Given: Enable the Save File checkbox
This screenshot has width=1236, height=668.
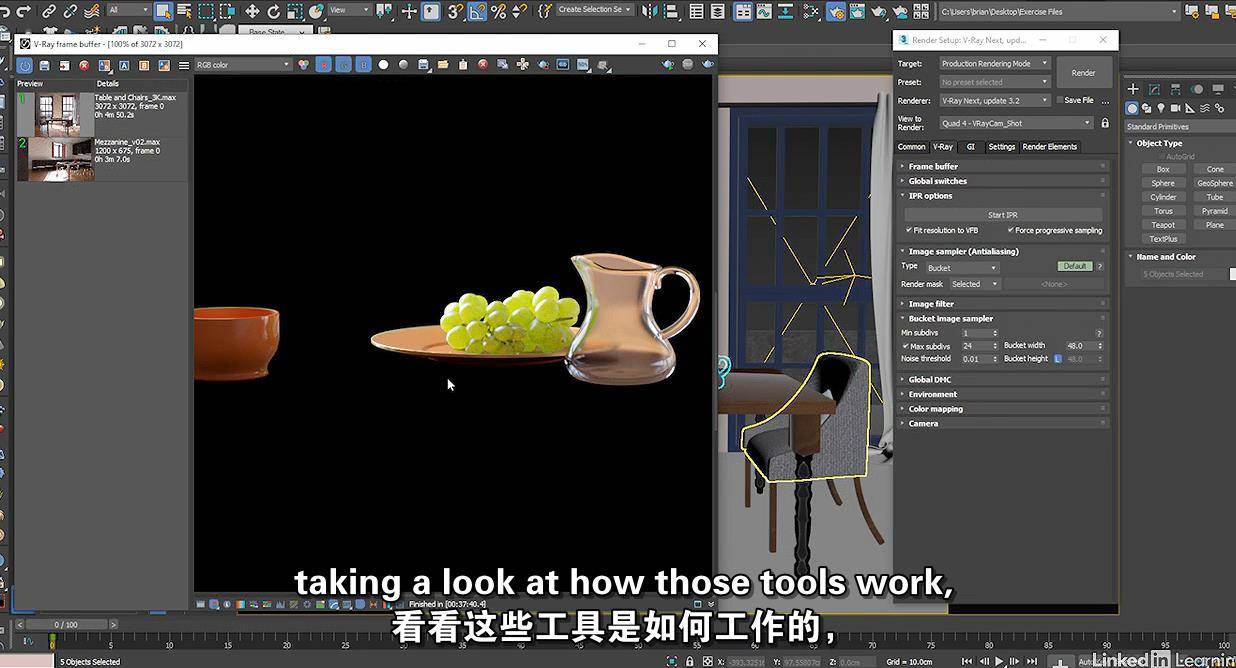Looking at the screenshot, I should [x=1060, y=100].
